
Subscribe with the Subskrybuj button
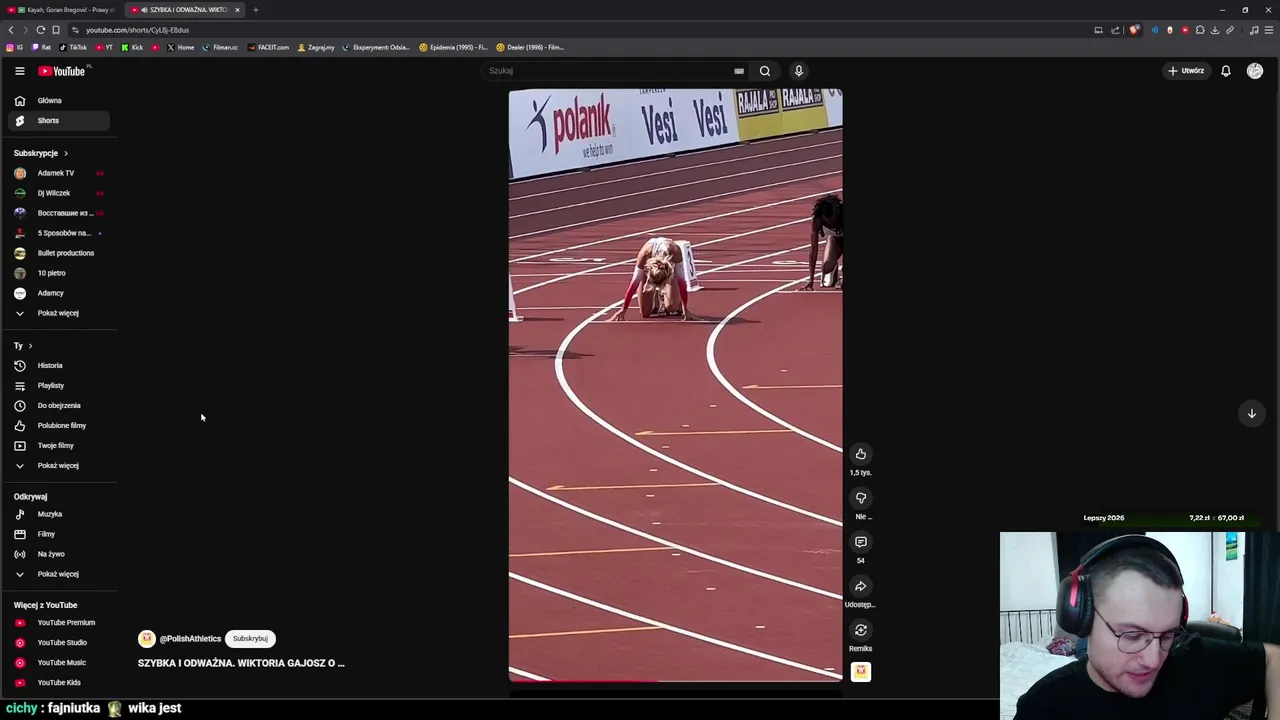click(x=250, y=639)
